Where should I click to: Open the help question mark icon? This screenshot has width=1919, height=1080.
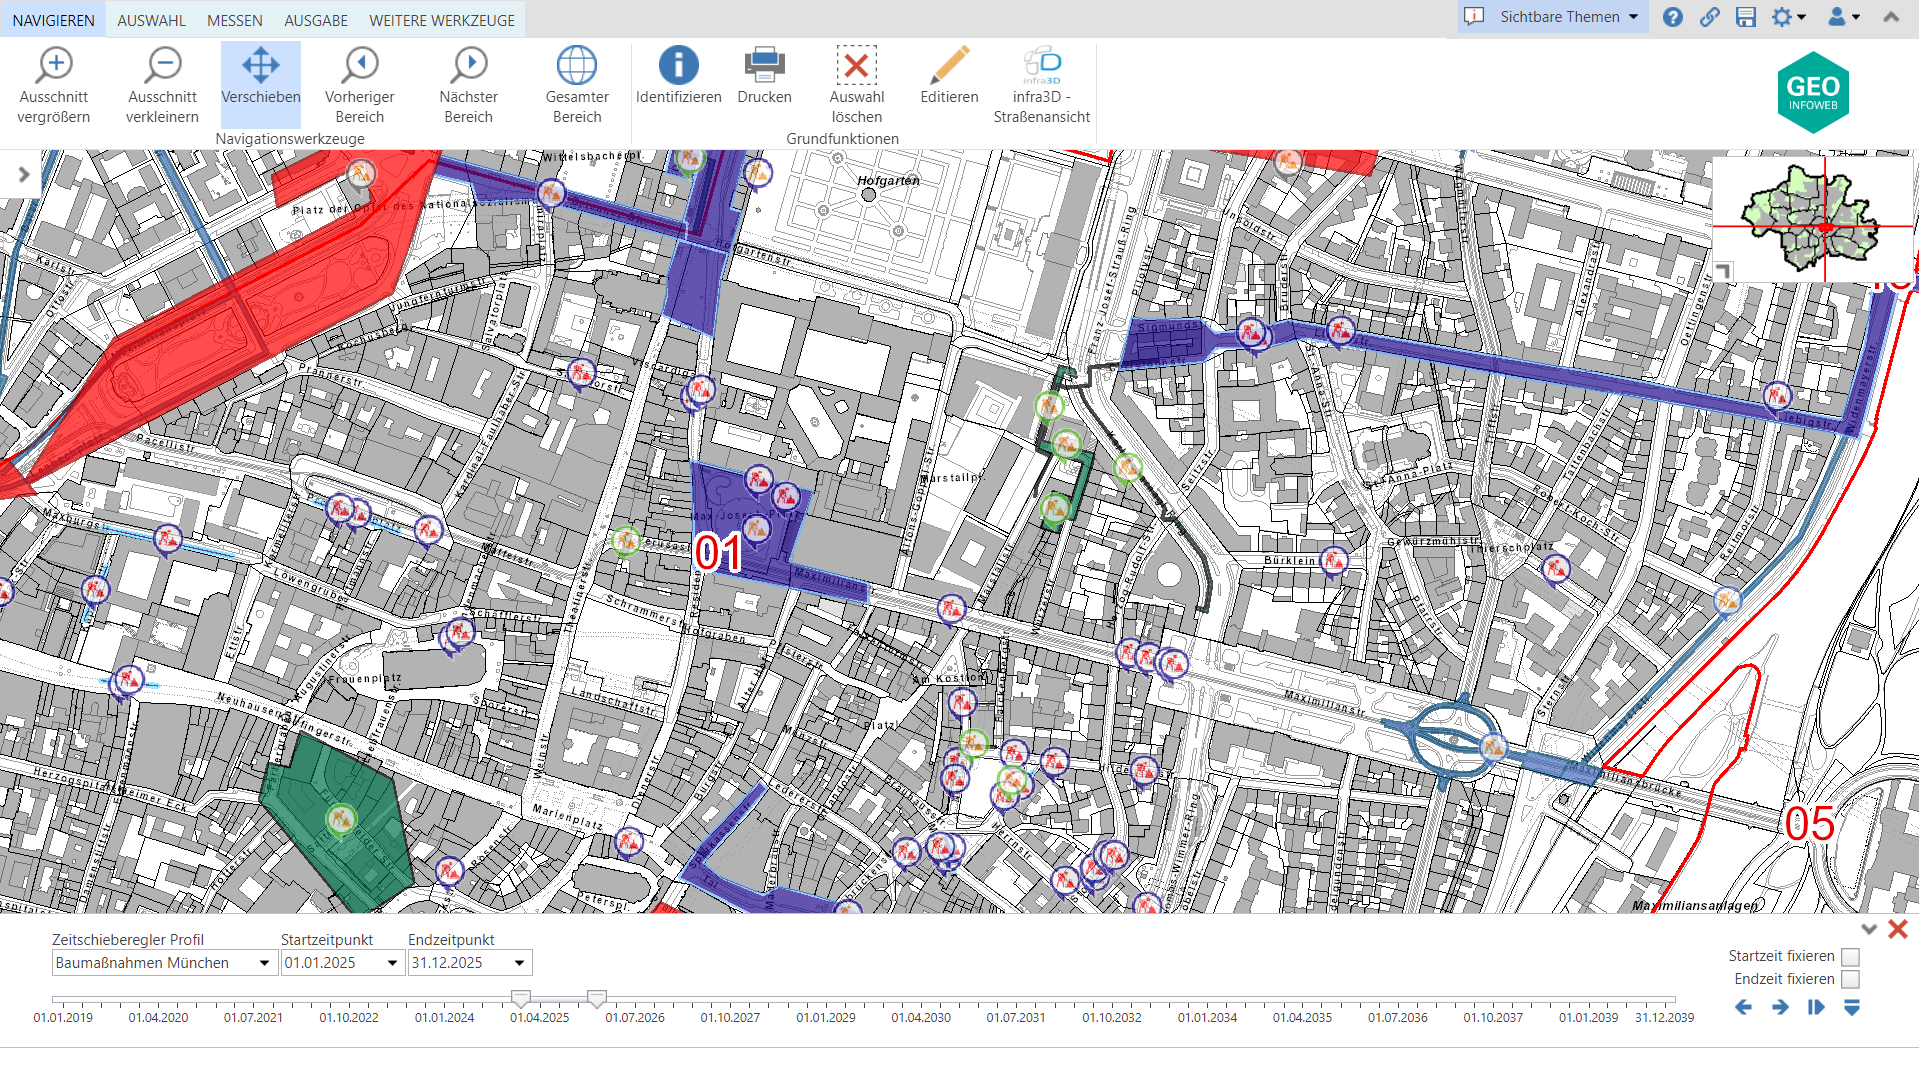coord(1673,17)
